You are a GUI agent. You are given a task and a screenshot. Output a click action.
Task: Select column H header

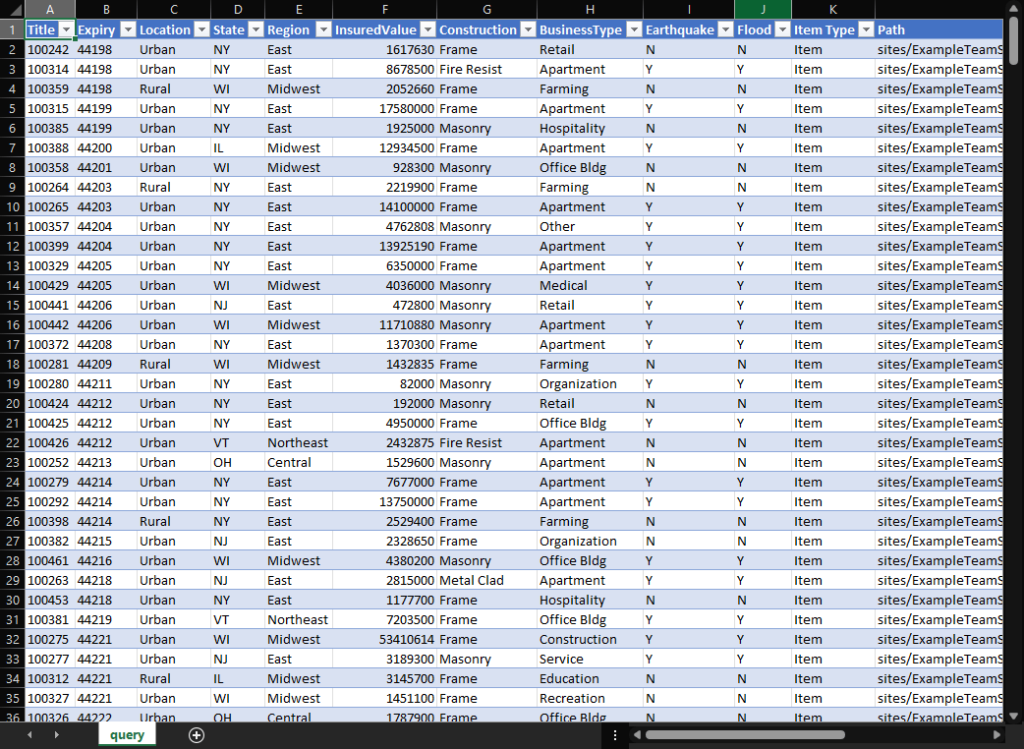(x=590, y=9)
